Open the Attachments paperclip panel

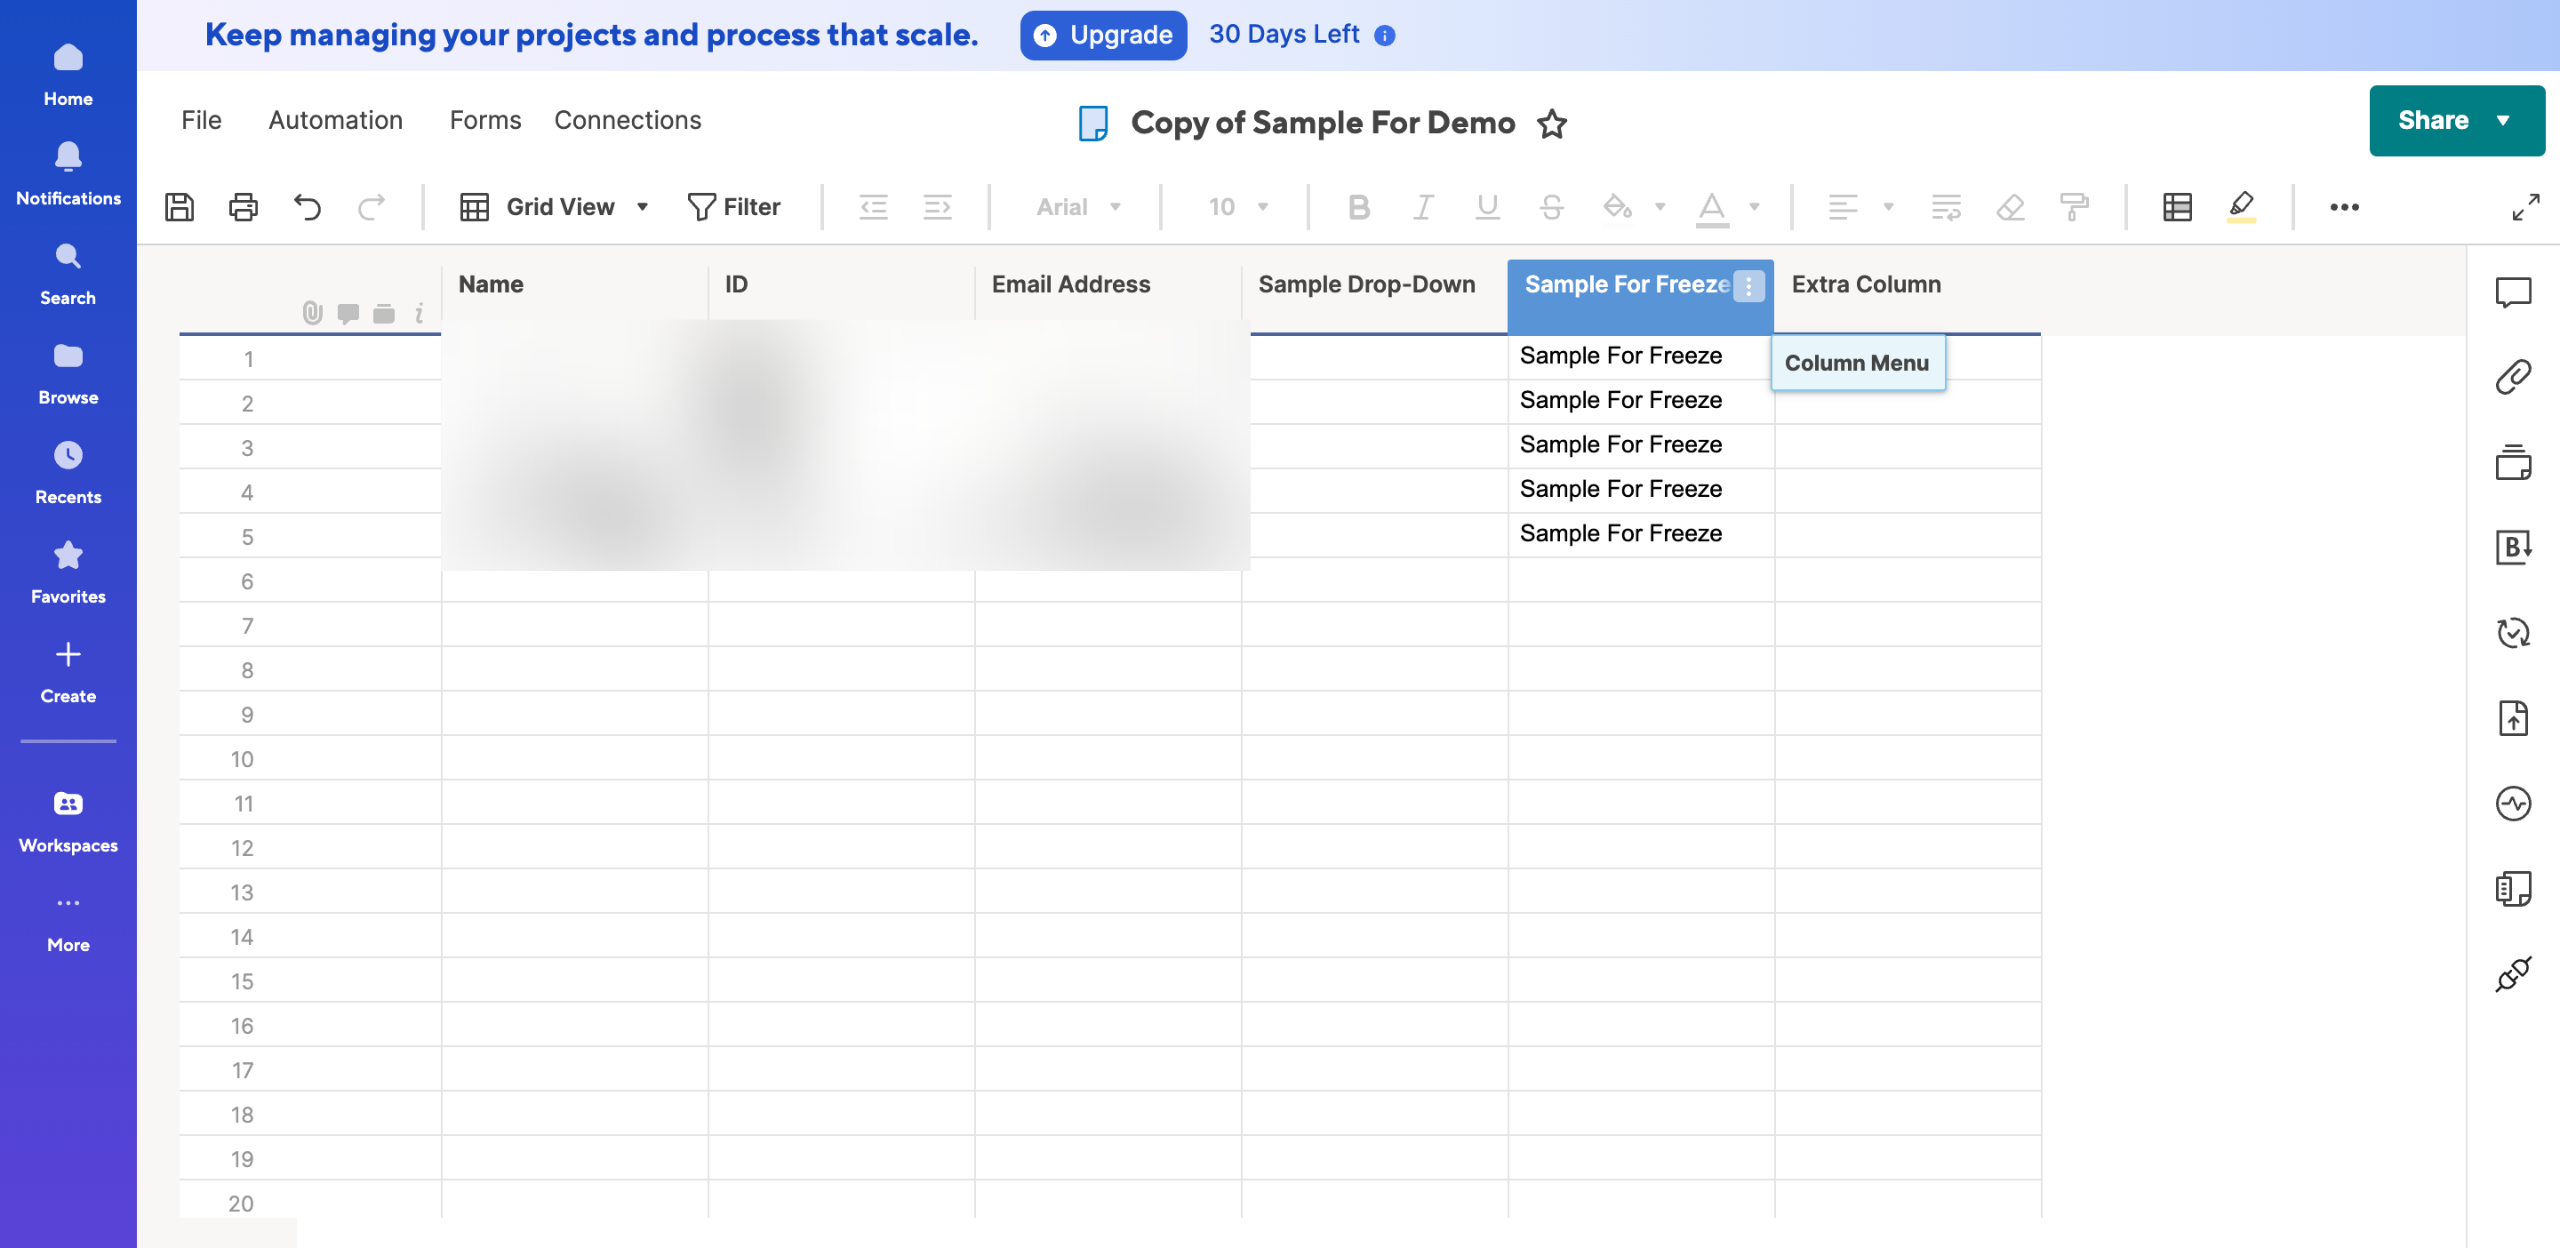(2513, 377)
